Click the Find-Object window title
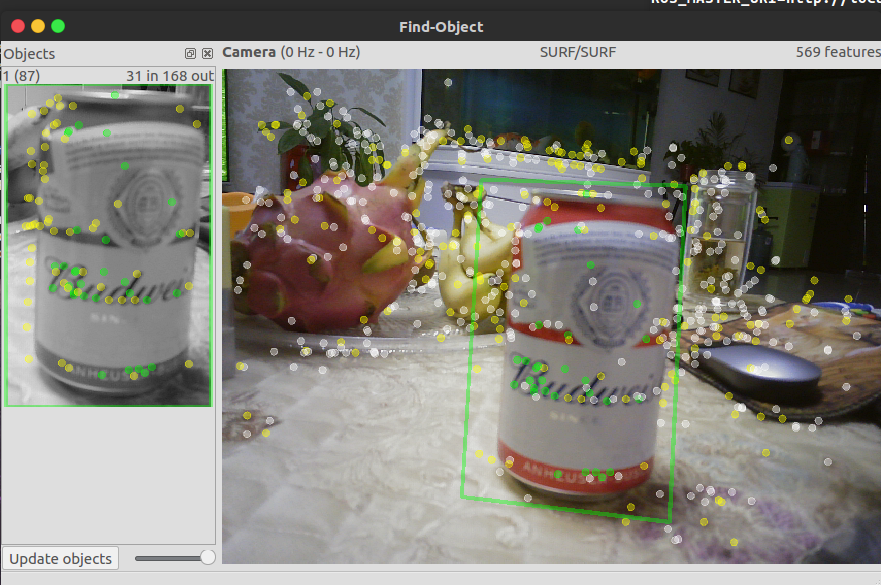 click(440, 27)
